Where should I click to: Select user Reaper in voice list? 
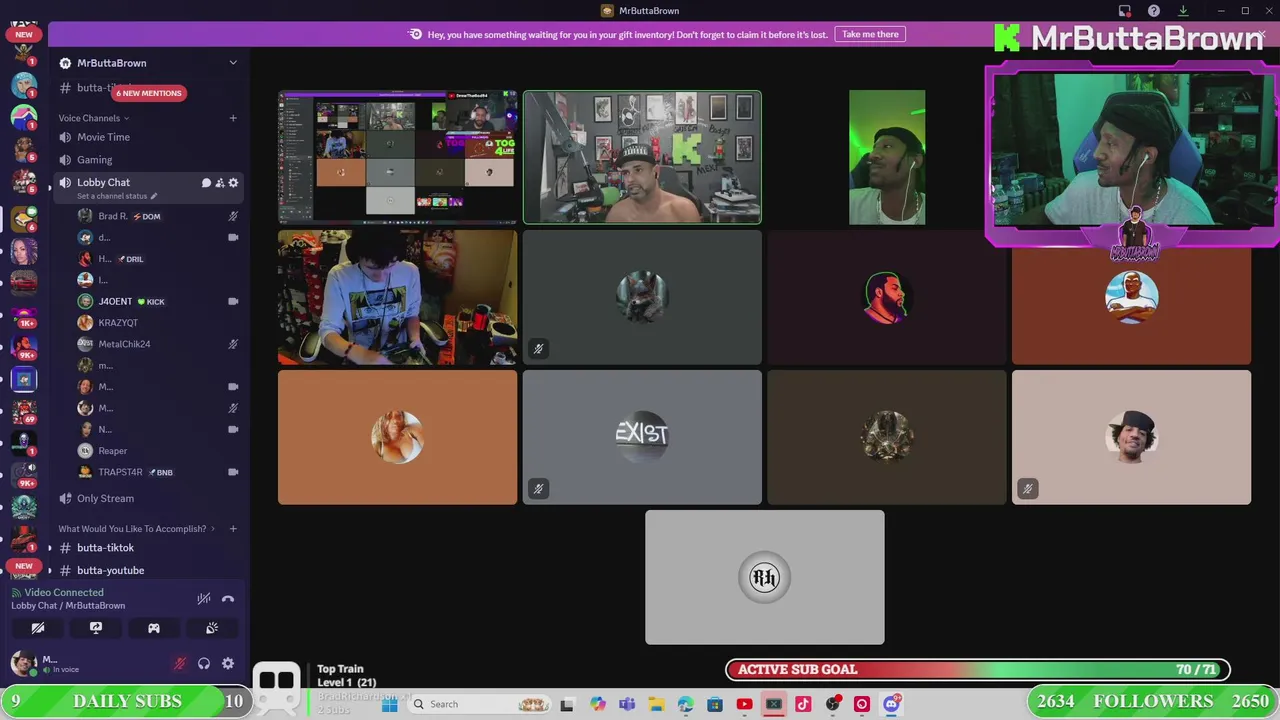(158, 451)
